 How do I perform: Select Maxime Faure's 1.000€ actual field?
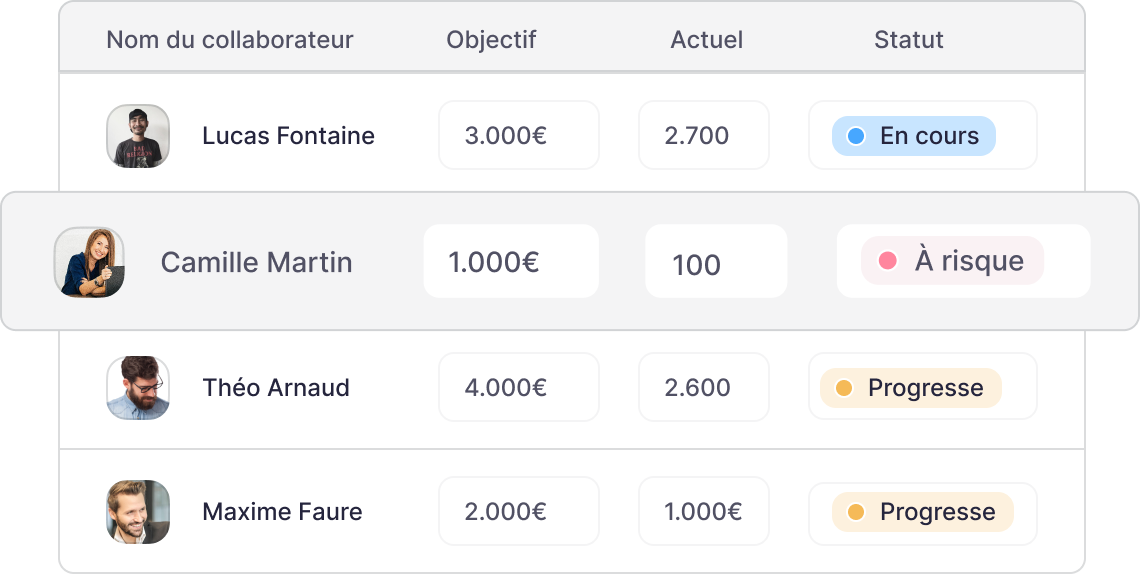click(x=704, y=511)
